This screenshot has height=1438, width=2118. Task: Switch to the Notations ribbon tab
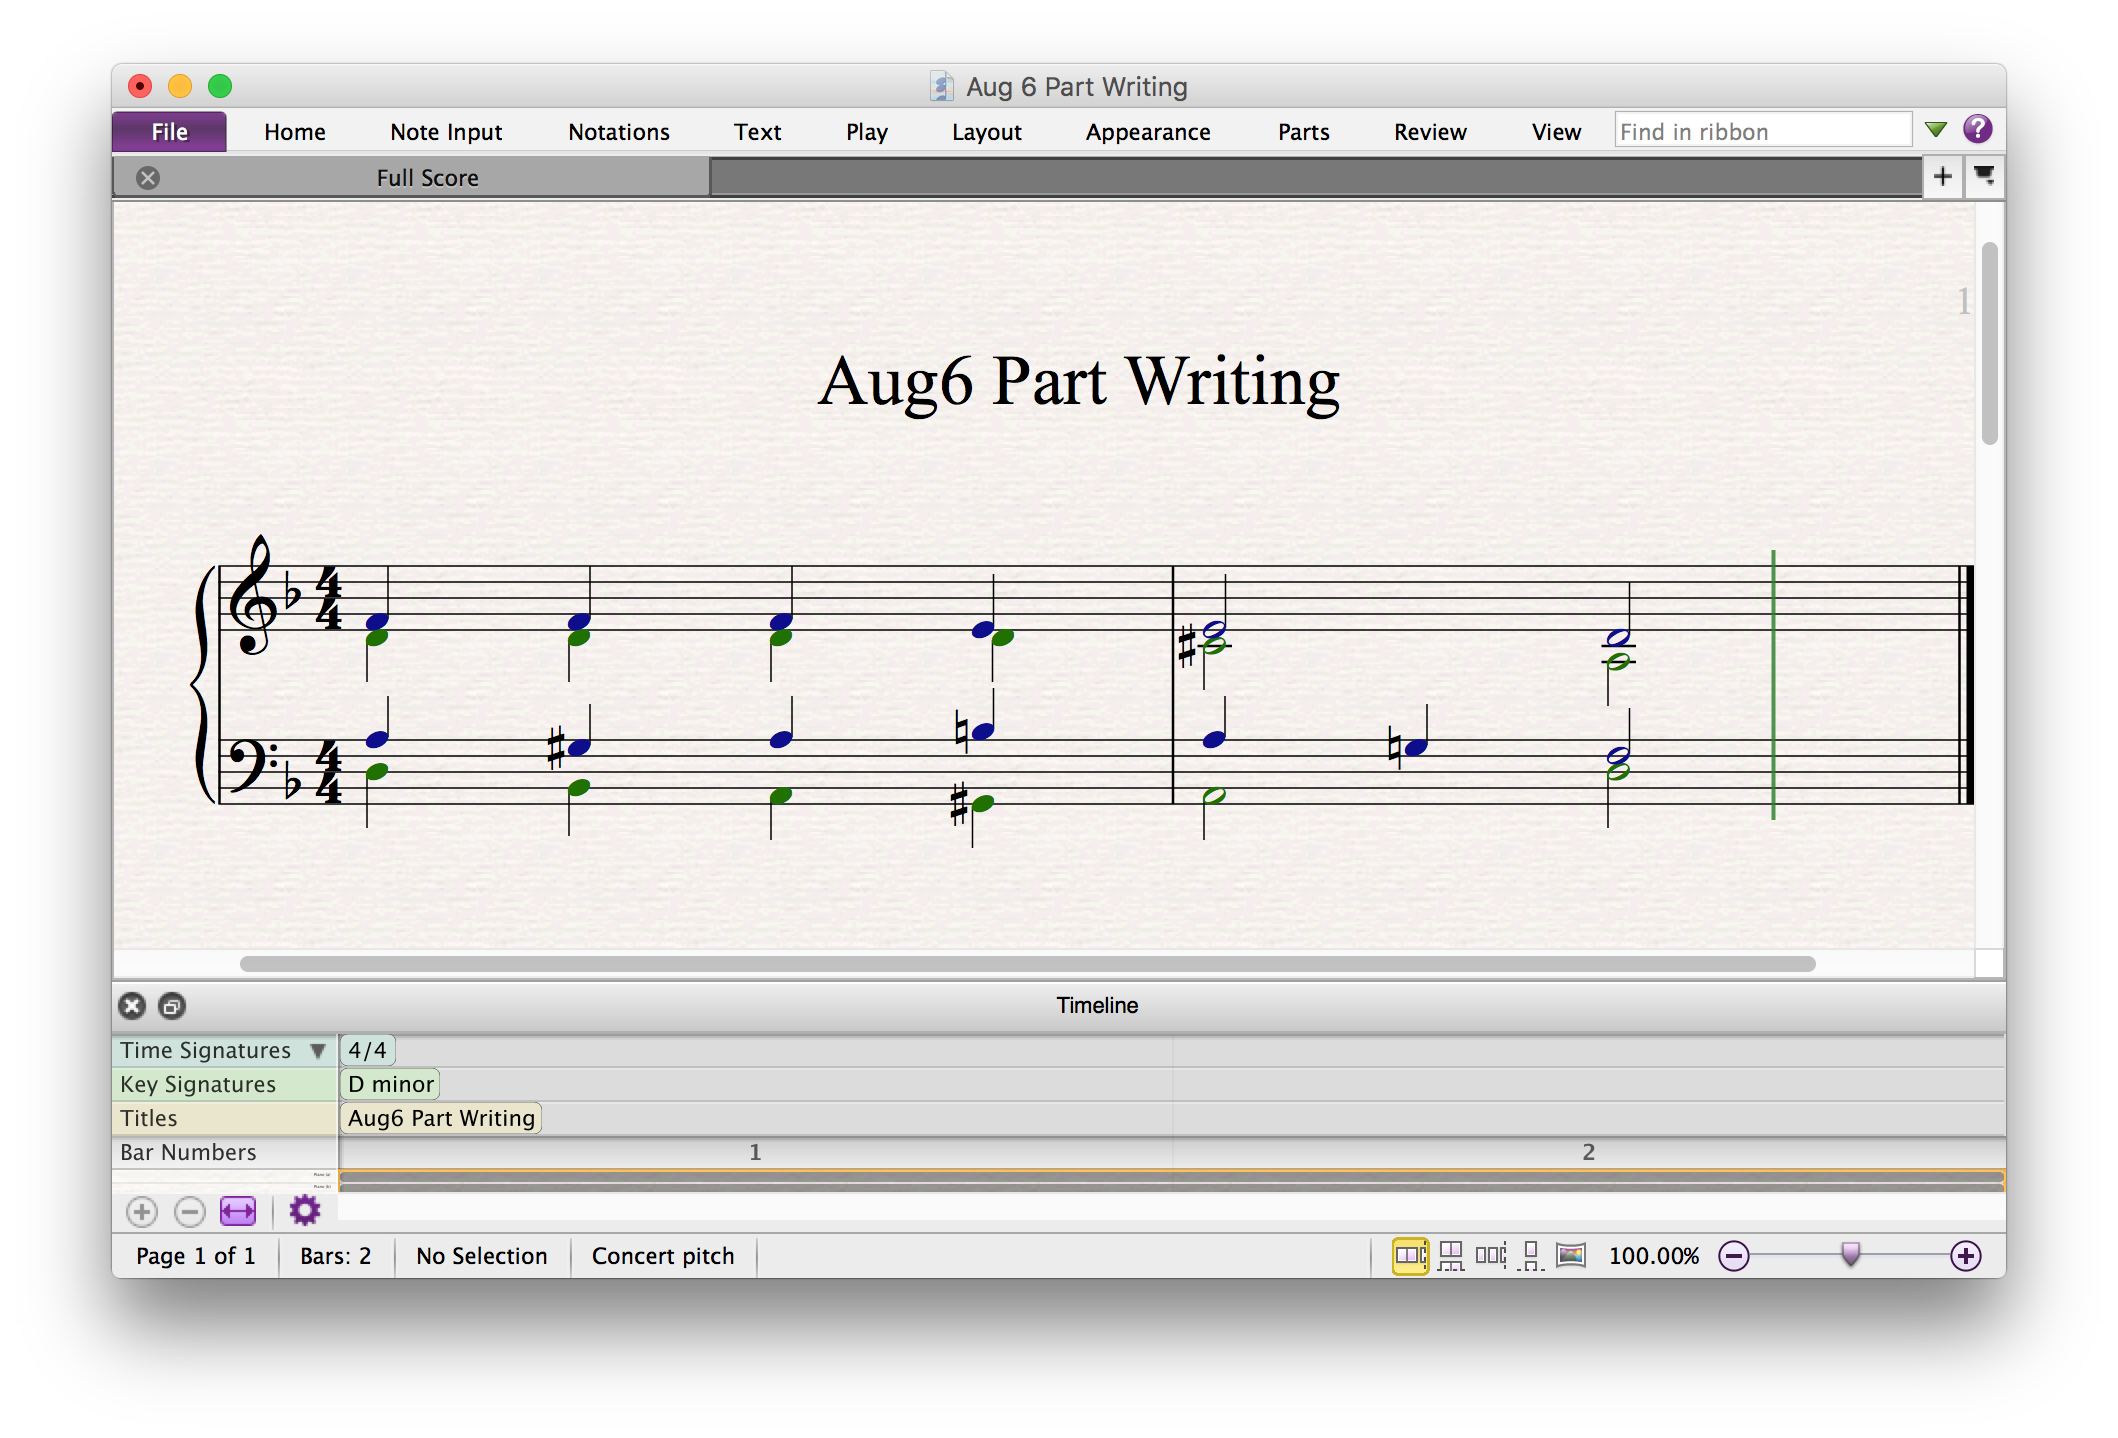[619, 132]
